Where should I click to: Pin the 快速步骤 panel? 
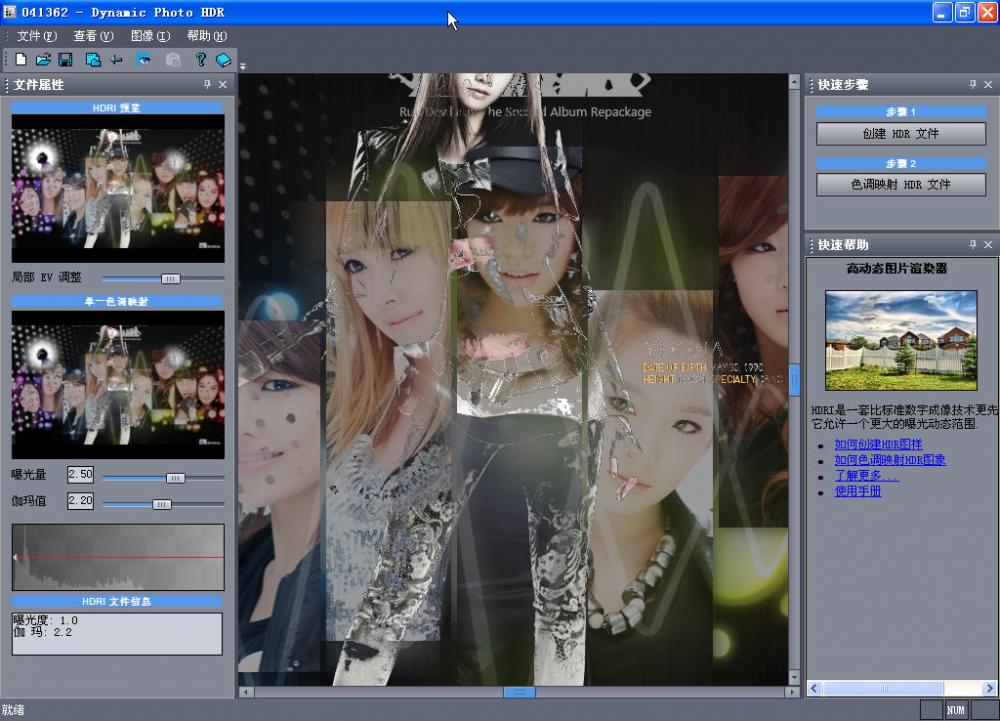pos(973,84)
